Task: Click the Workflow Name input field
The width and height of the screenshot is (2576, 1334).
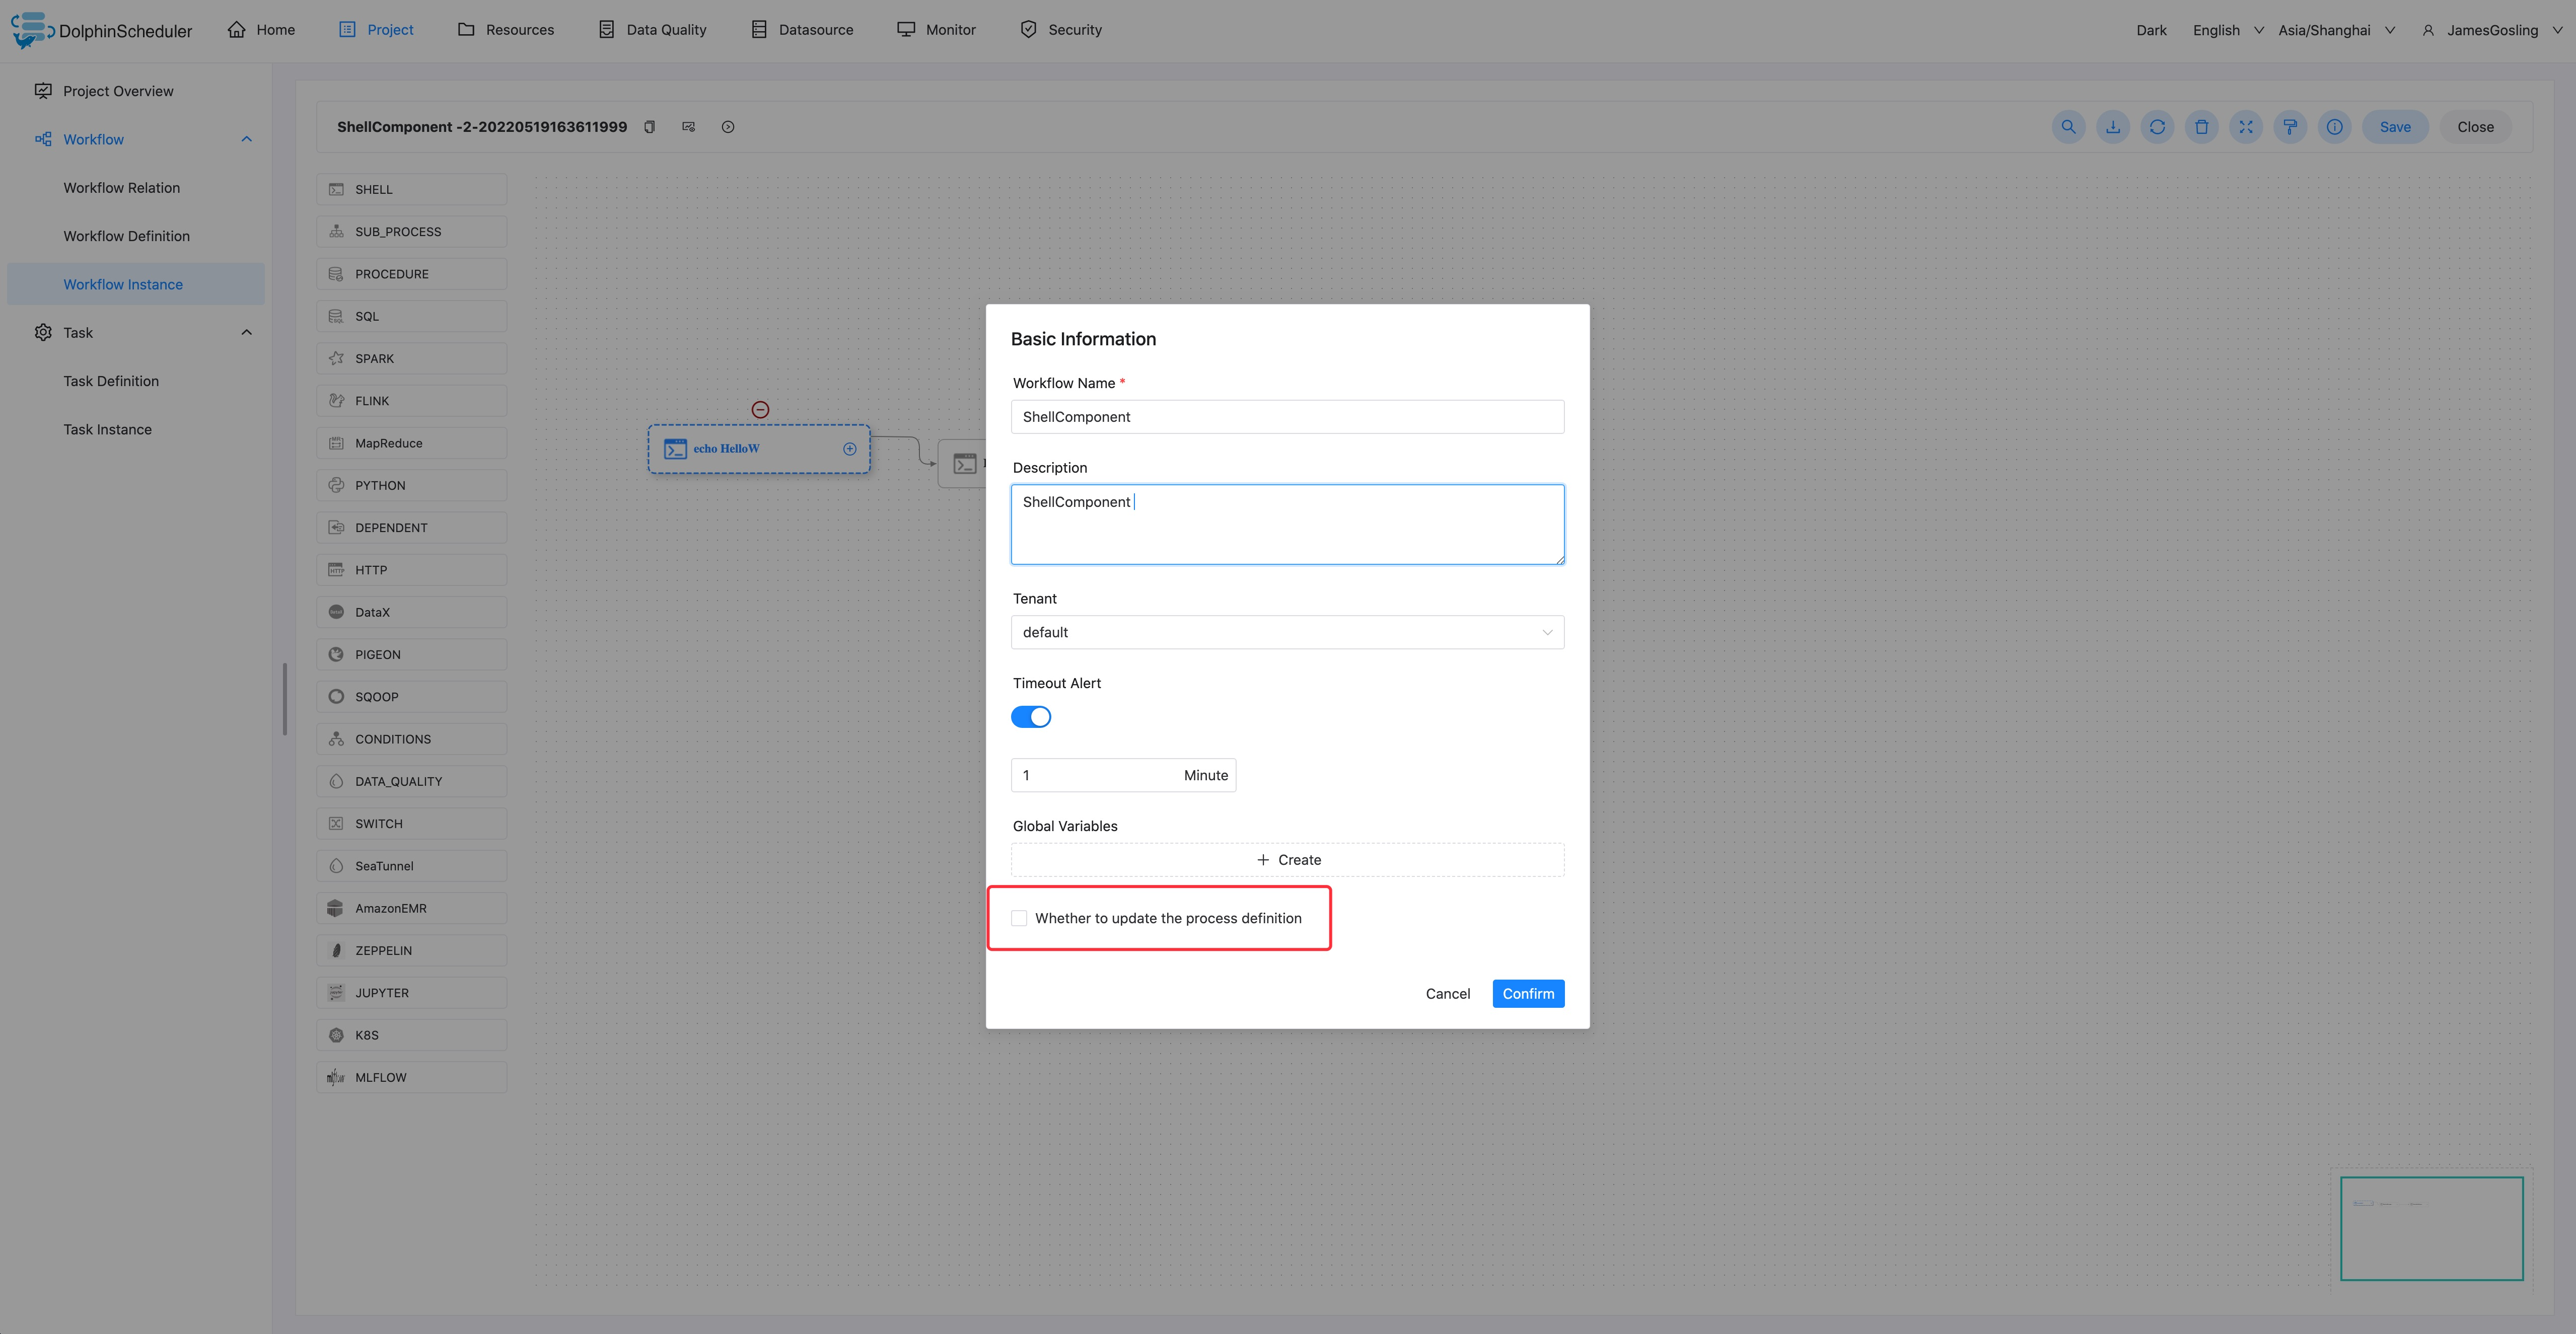Action: click(x=1286, y=417)
